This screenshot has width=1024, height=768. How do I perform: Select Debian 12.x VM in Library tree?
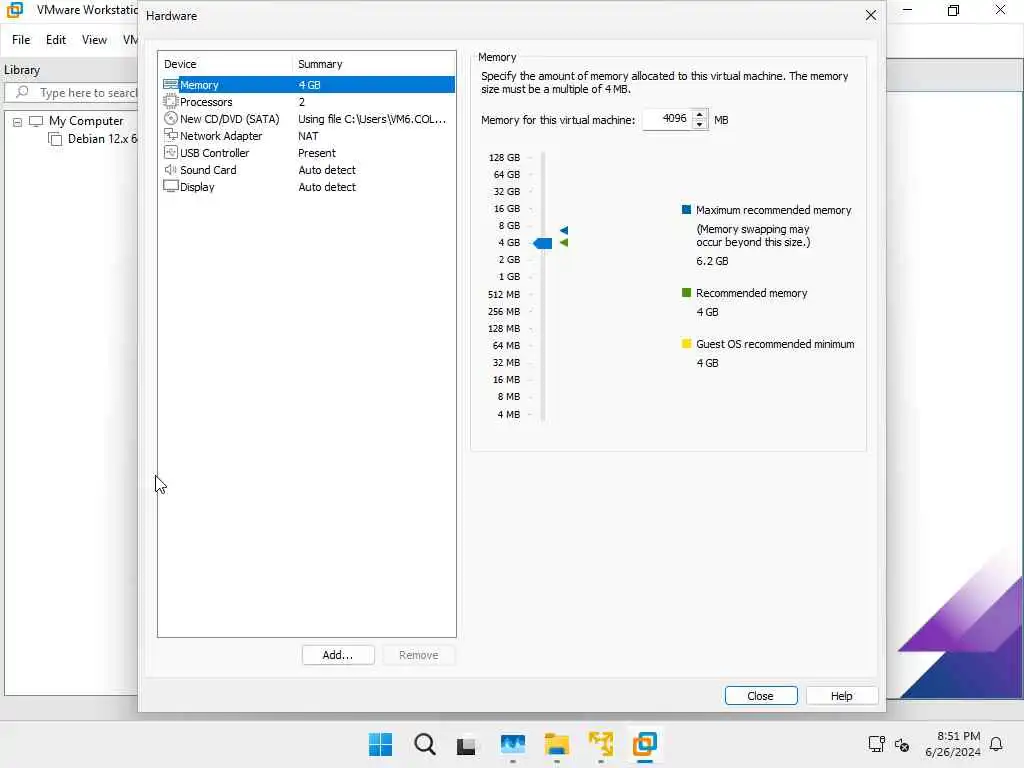(102, 138)
